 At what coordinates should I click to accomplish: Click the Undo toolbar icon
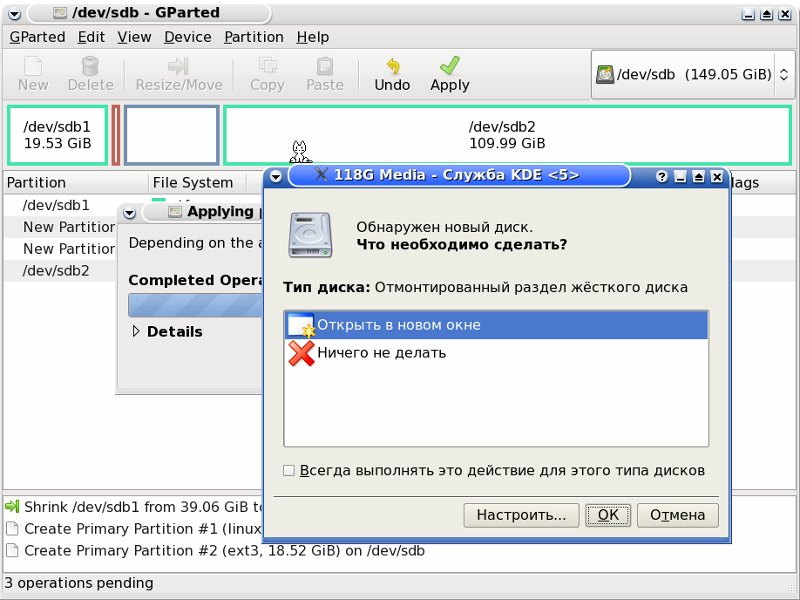point(392,66)
